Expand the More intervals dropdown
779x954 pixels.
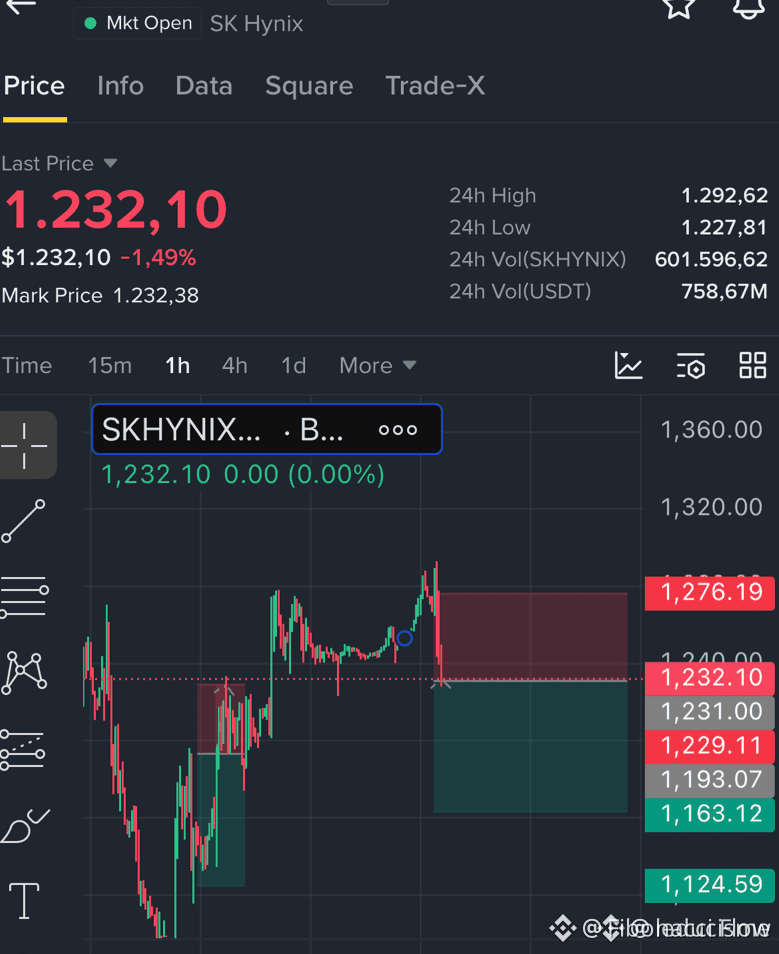(x=378, y=366)
